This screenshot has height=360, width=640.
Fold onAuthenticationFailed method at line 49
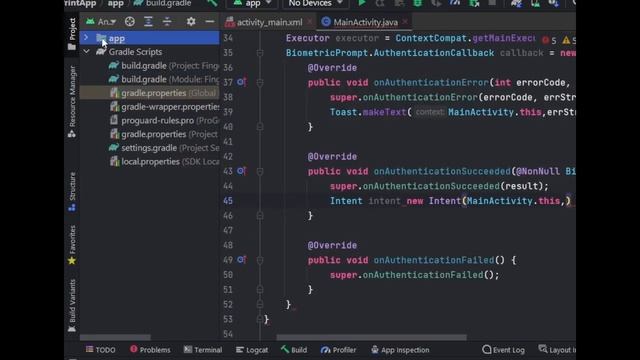pyautogui.click(x=260, y=260)
